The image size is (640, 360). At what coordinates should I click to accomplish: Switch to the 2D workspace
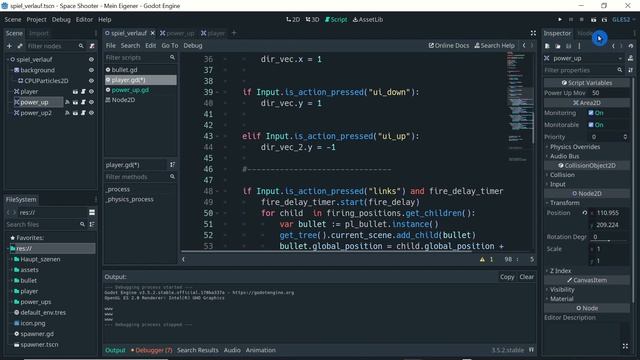293,19
